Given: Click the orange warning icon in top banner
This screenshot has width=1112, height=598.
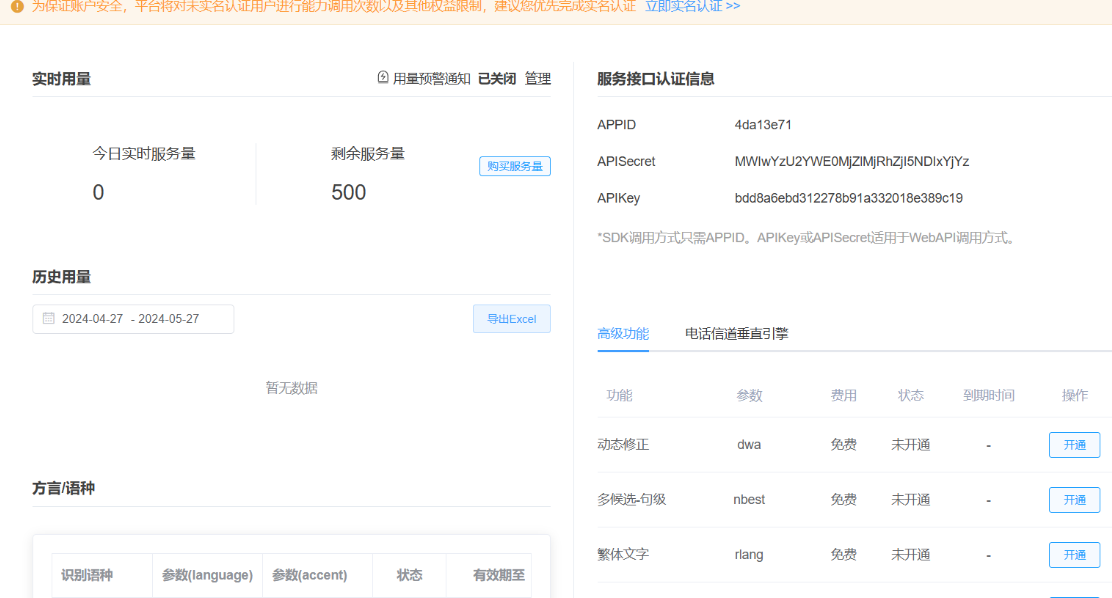Looking at the screenshot, I should [16, 6].
